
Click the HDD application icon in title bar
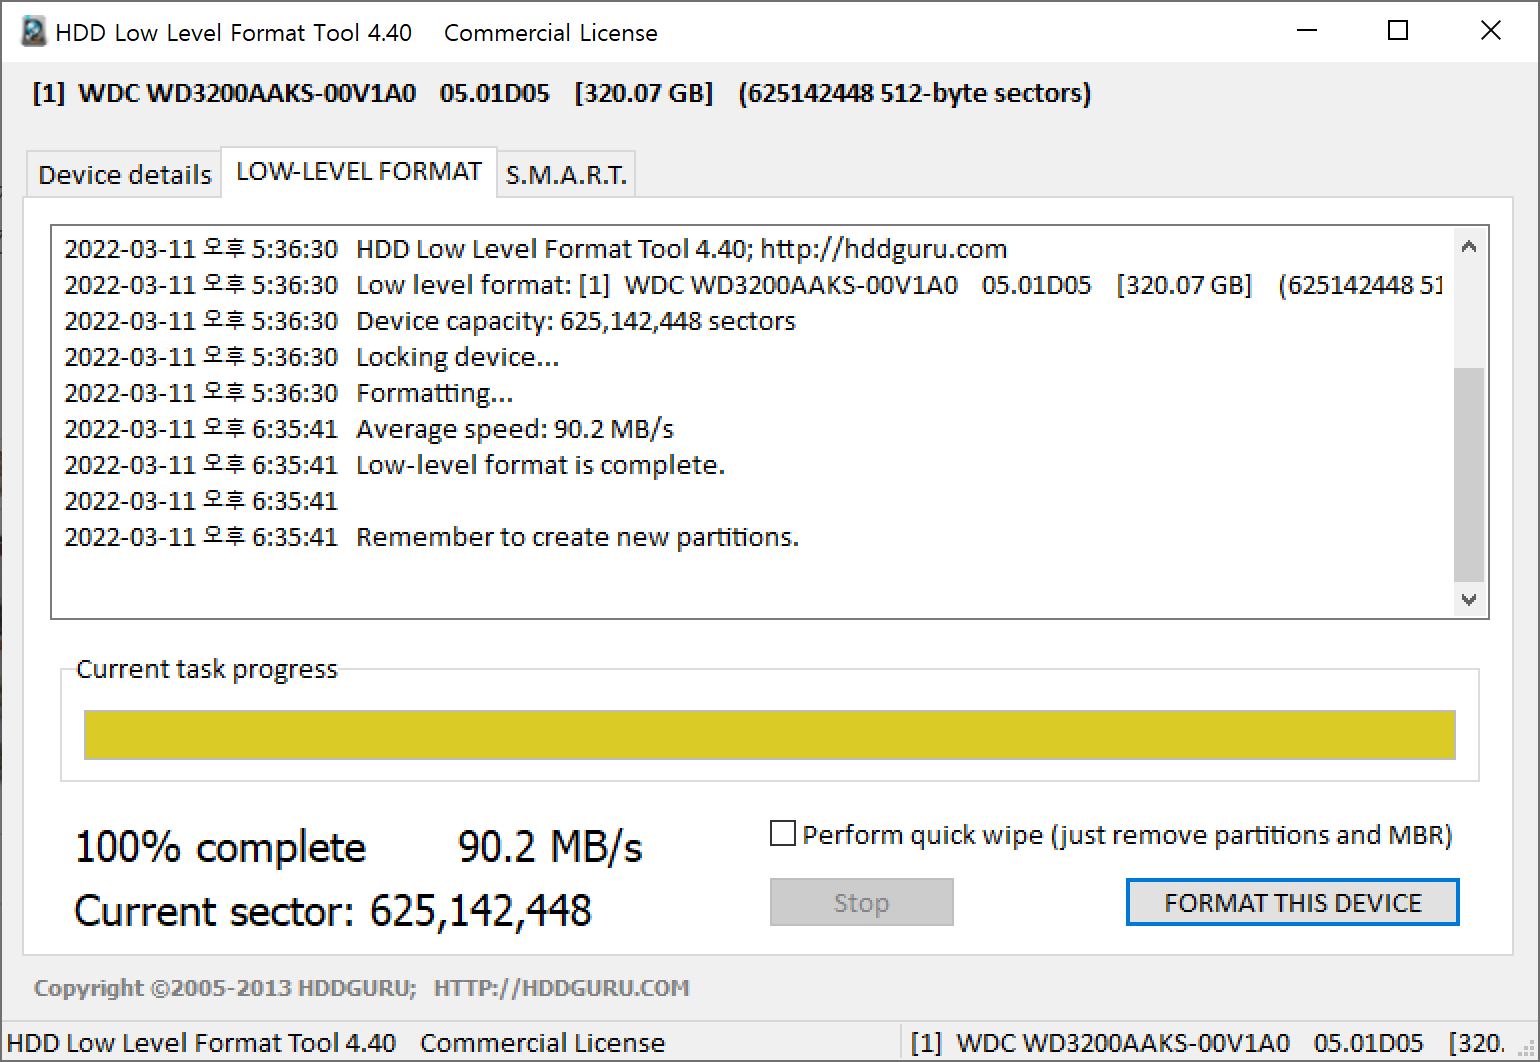pos(34,32)
